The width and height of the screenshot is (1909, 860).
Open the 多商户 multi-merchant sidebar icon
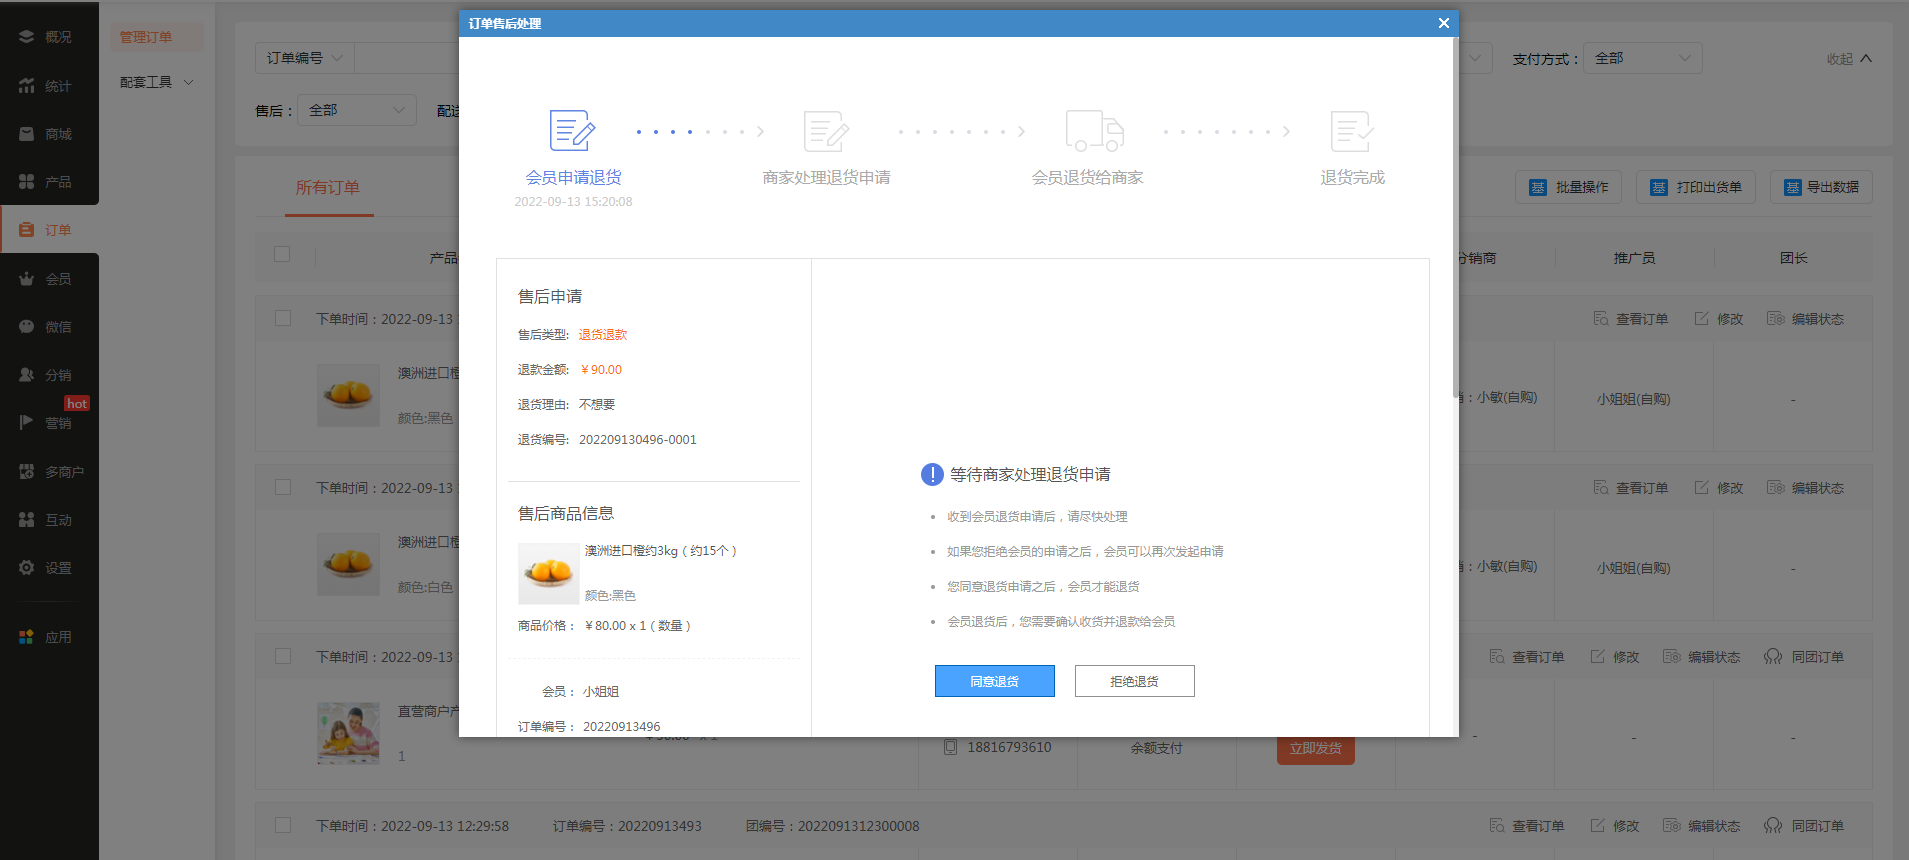tap(27, 472)
